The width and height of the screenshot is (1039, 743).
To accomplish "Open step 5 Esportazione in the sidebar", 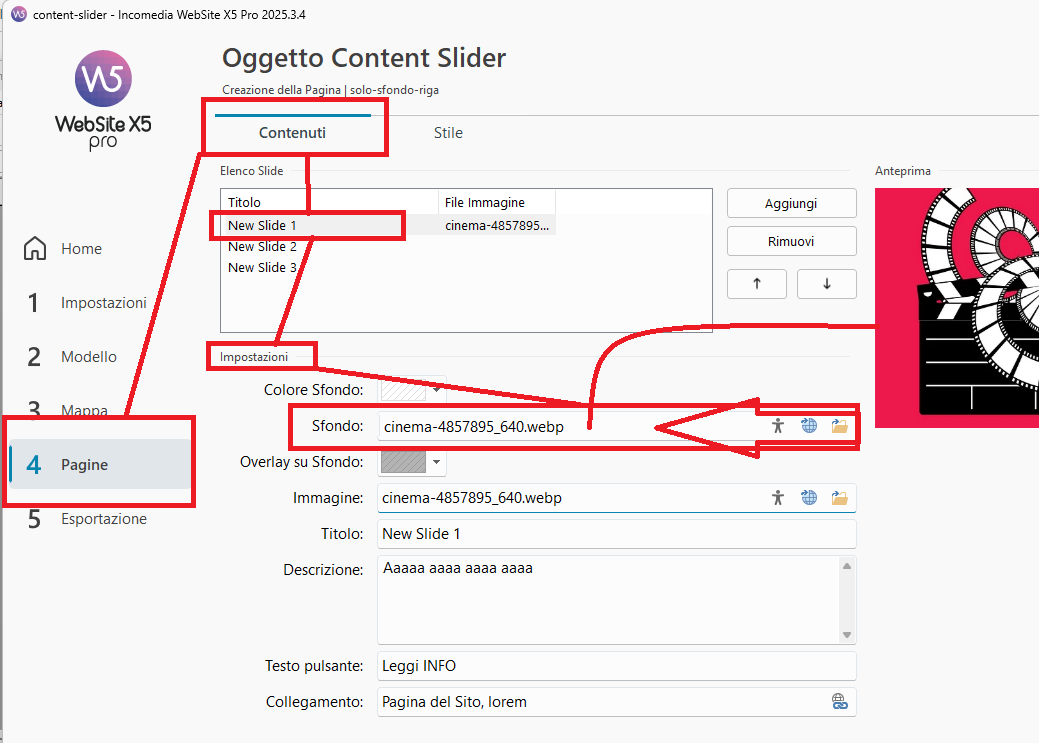I will coord(103,519).
